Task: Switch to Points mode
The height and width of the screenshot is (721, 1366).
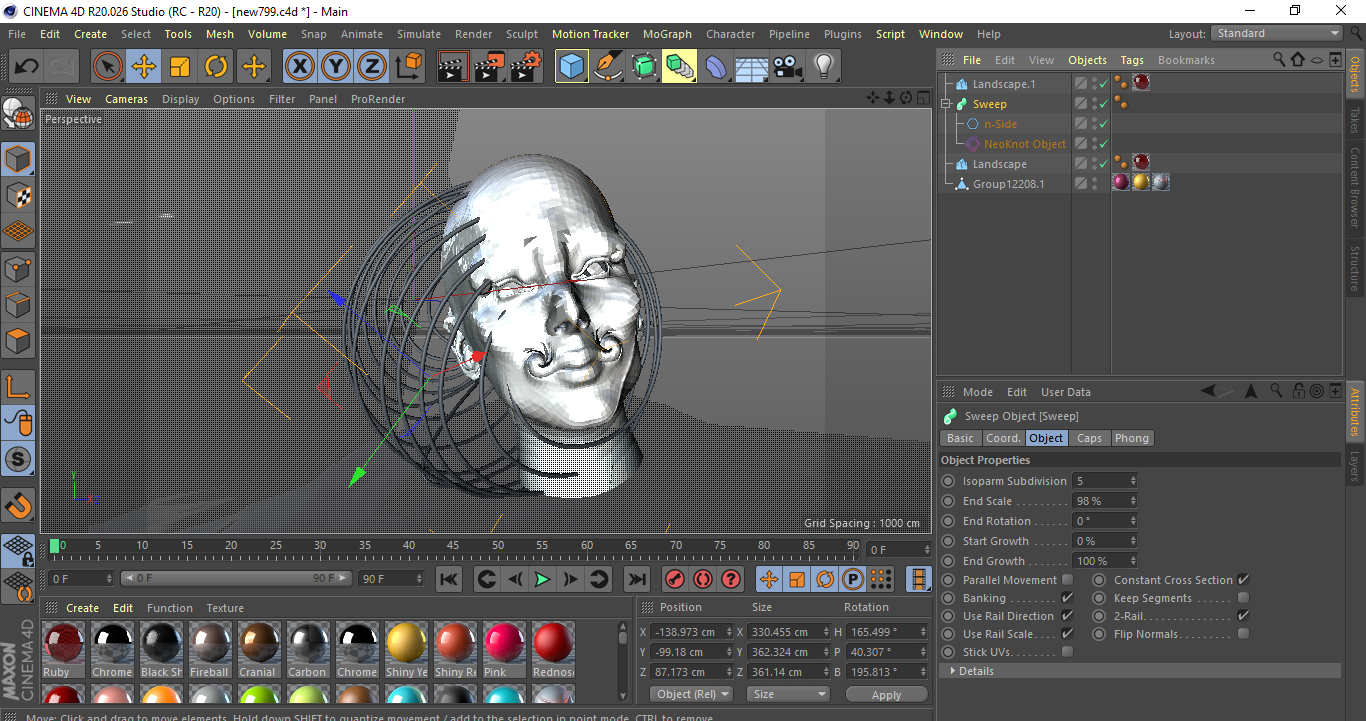Action: [x=18, y=268]
